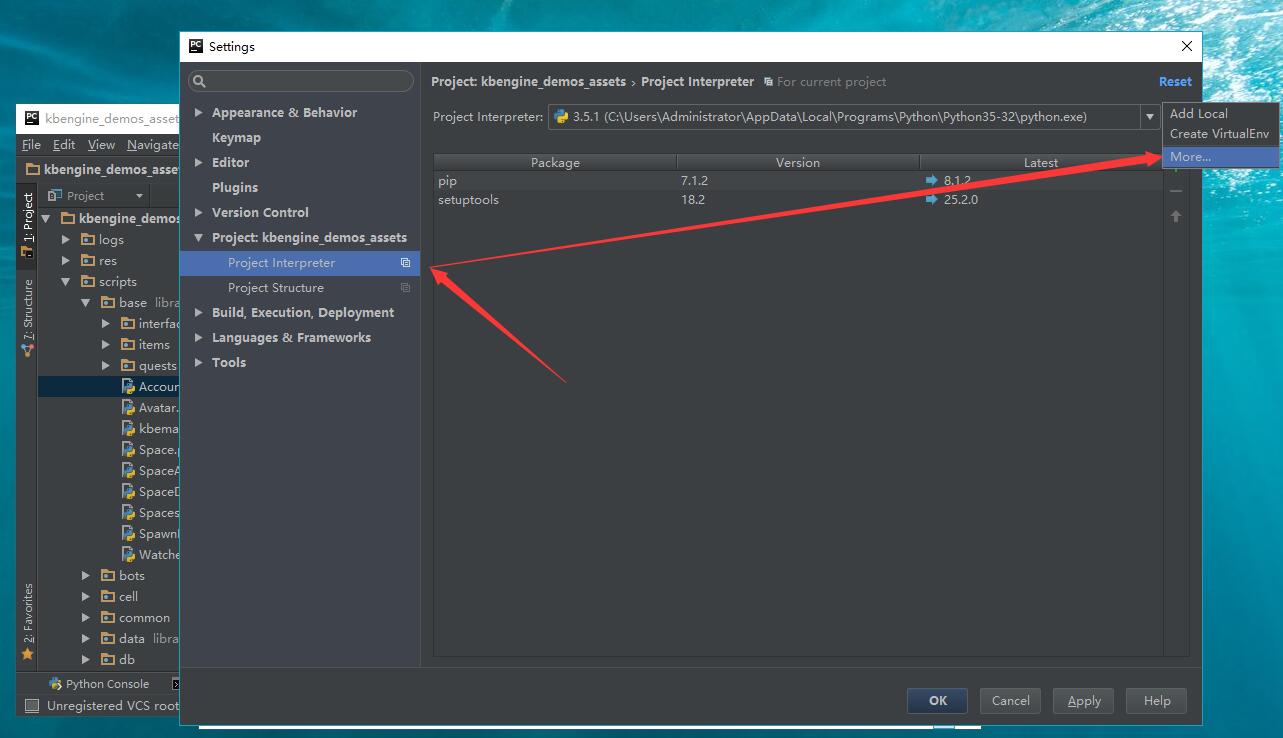The image size is (1283, 738).
Task: Click the Reset link in Settings
Action: 1175,82
